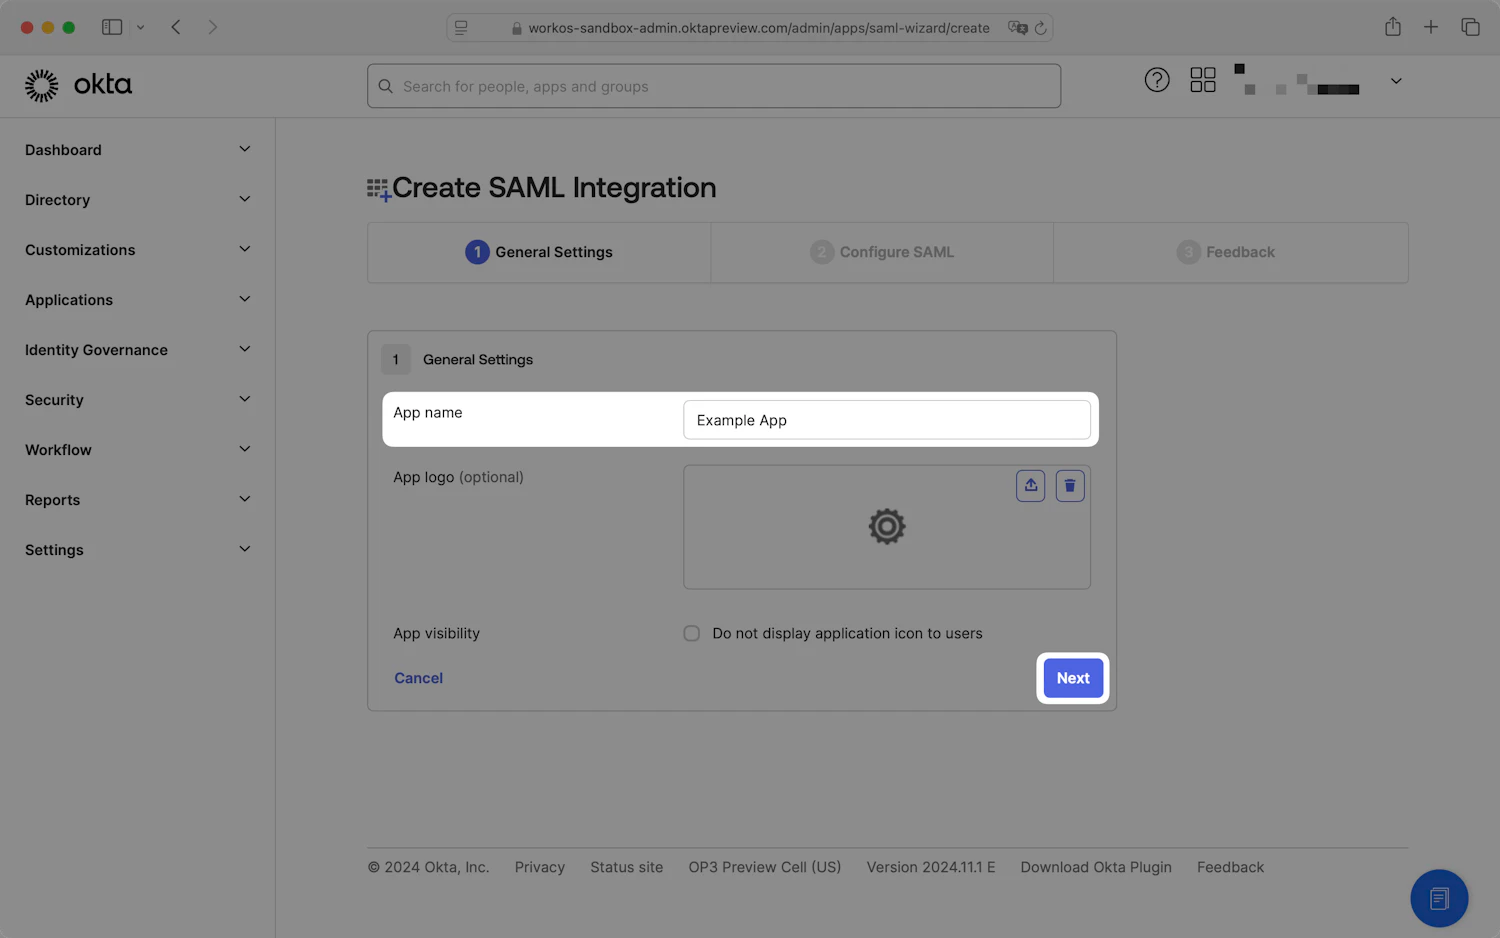Expand the Dashboard menu
This screenshot has height=938, width=1500.
(x=138, y=150)
